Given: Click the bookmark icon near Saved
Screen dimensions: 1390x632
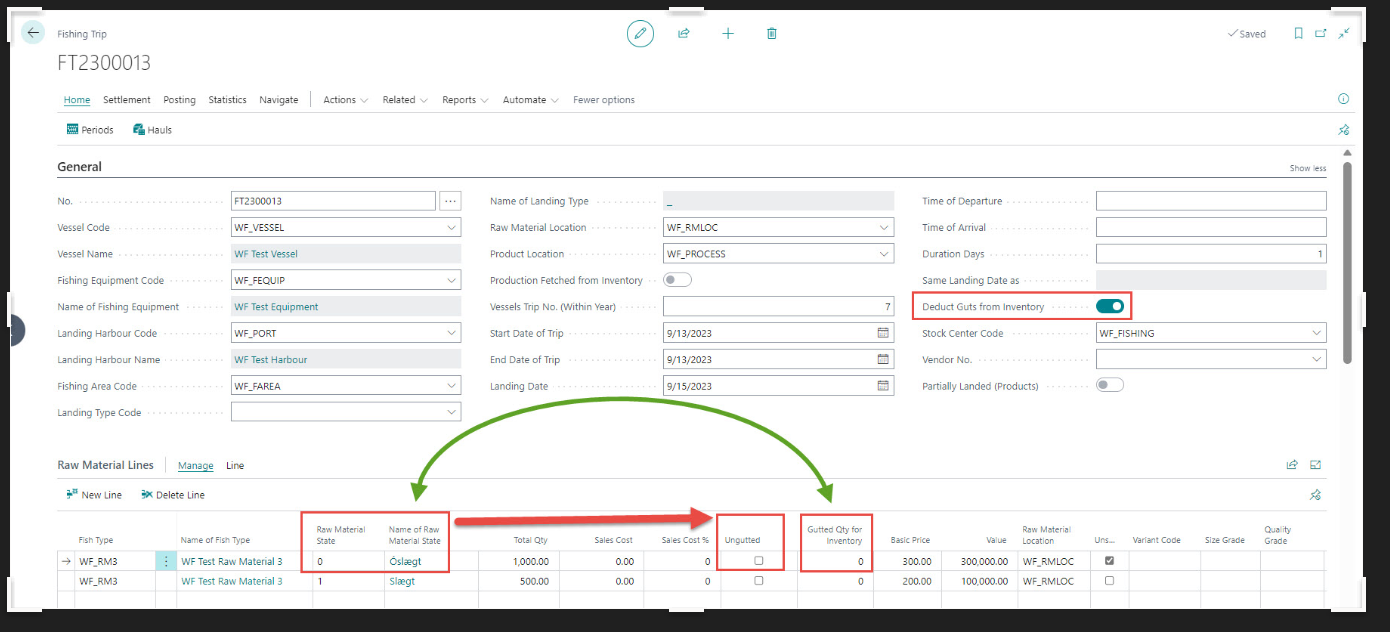Looking at the screenshot, I should point(1298,33).
